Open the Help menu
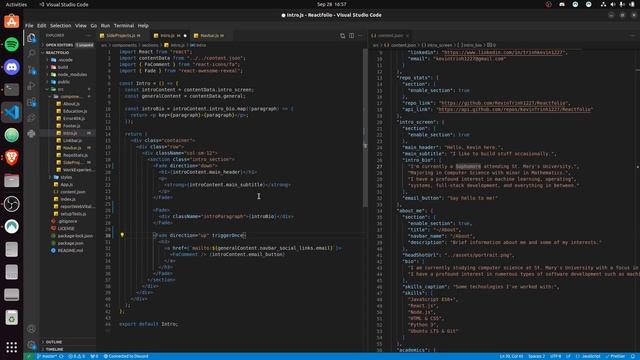 (x=143, y=25)
